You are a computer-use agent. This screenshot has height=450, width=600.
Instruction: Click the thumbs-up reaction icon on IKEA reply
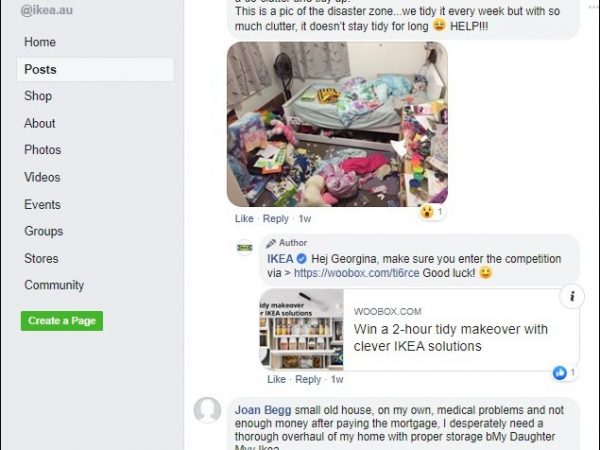click(x=560, y=372)
